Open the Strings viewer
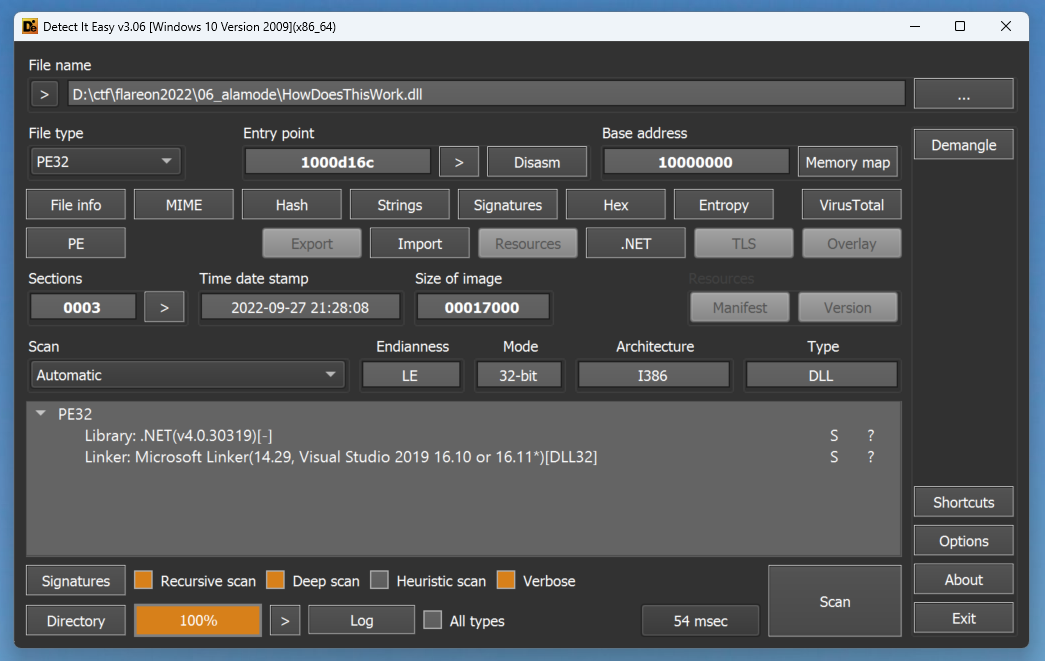 (x=400, y=205)
